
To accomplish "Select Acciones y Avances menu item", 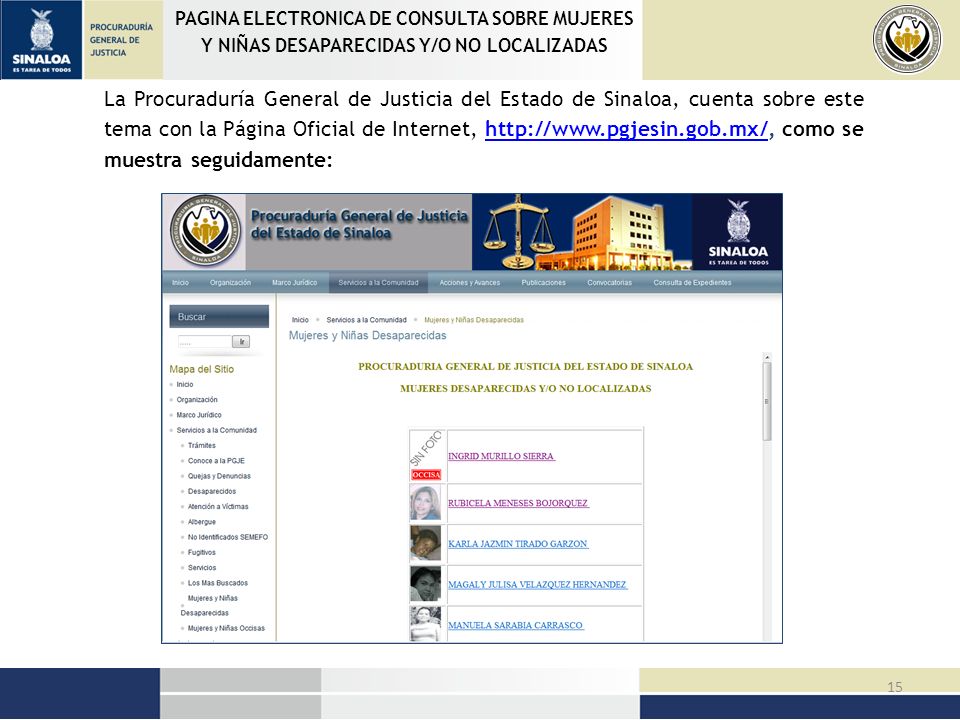I will point(470,283).
